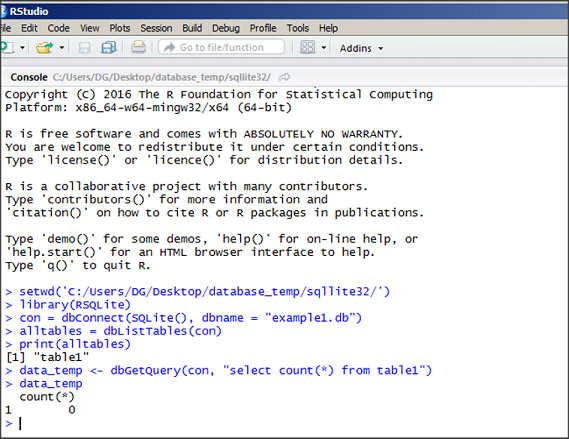Click the Go to file/function field

[221, 47]
